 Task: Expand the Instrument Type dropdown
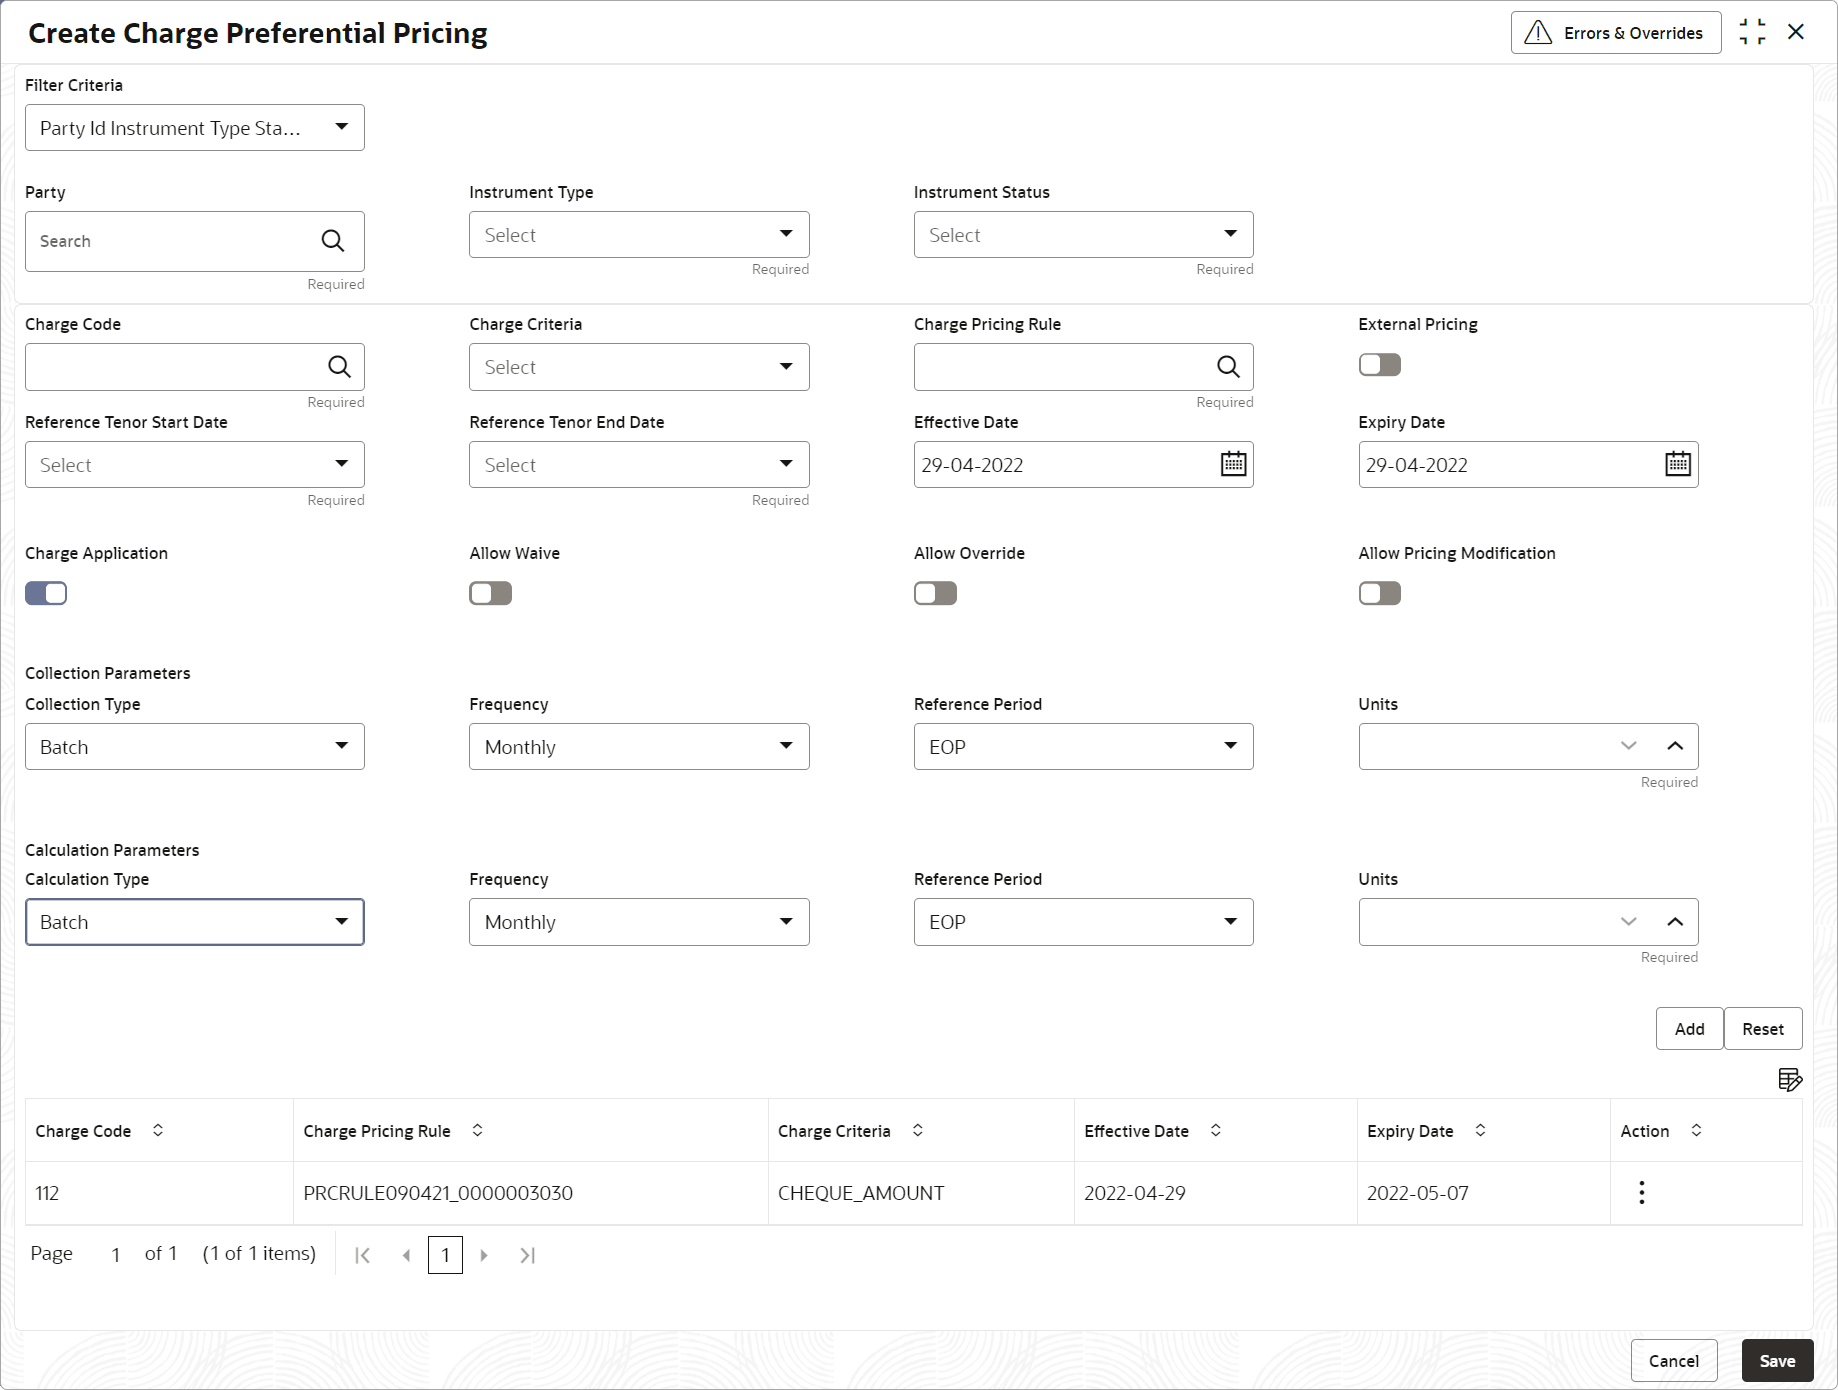(x=639, y=235)
